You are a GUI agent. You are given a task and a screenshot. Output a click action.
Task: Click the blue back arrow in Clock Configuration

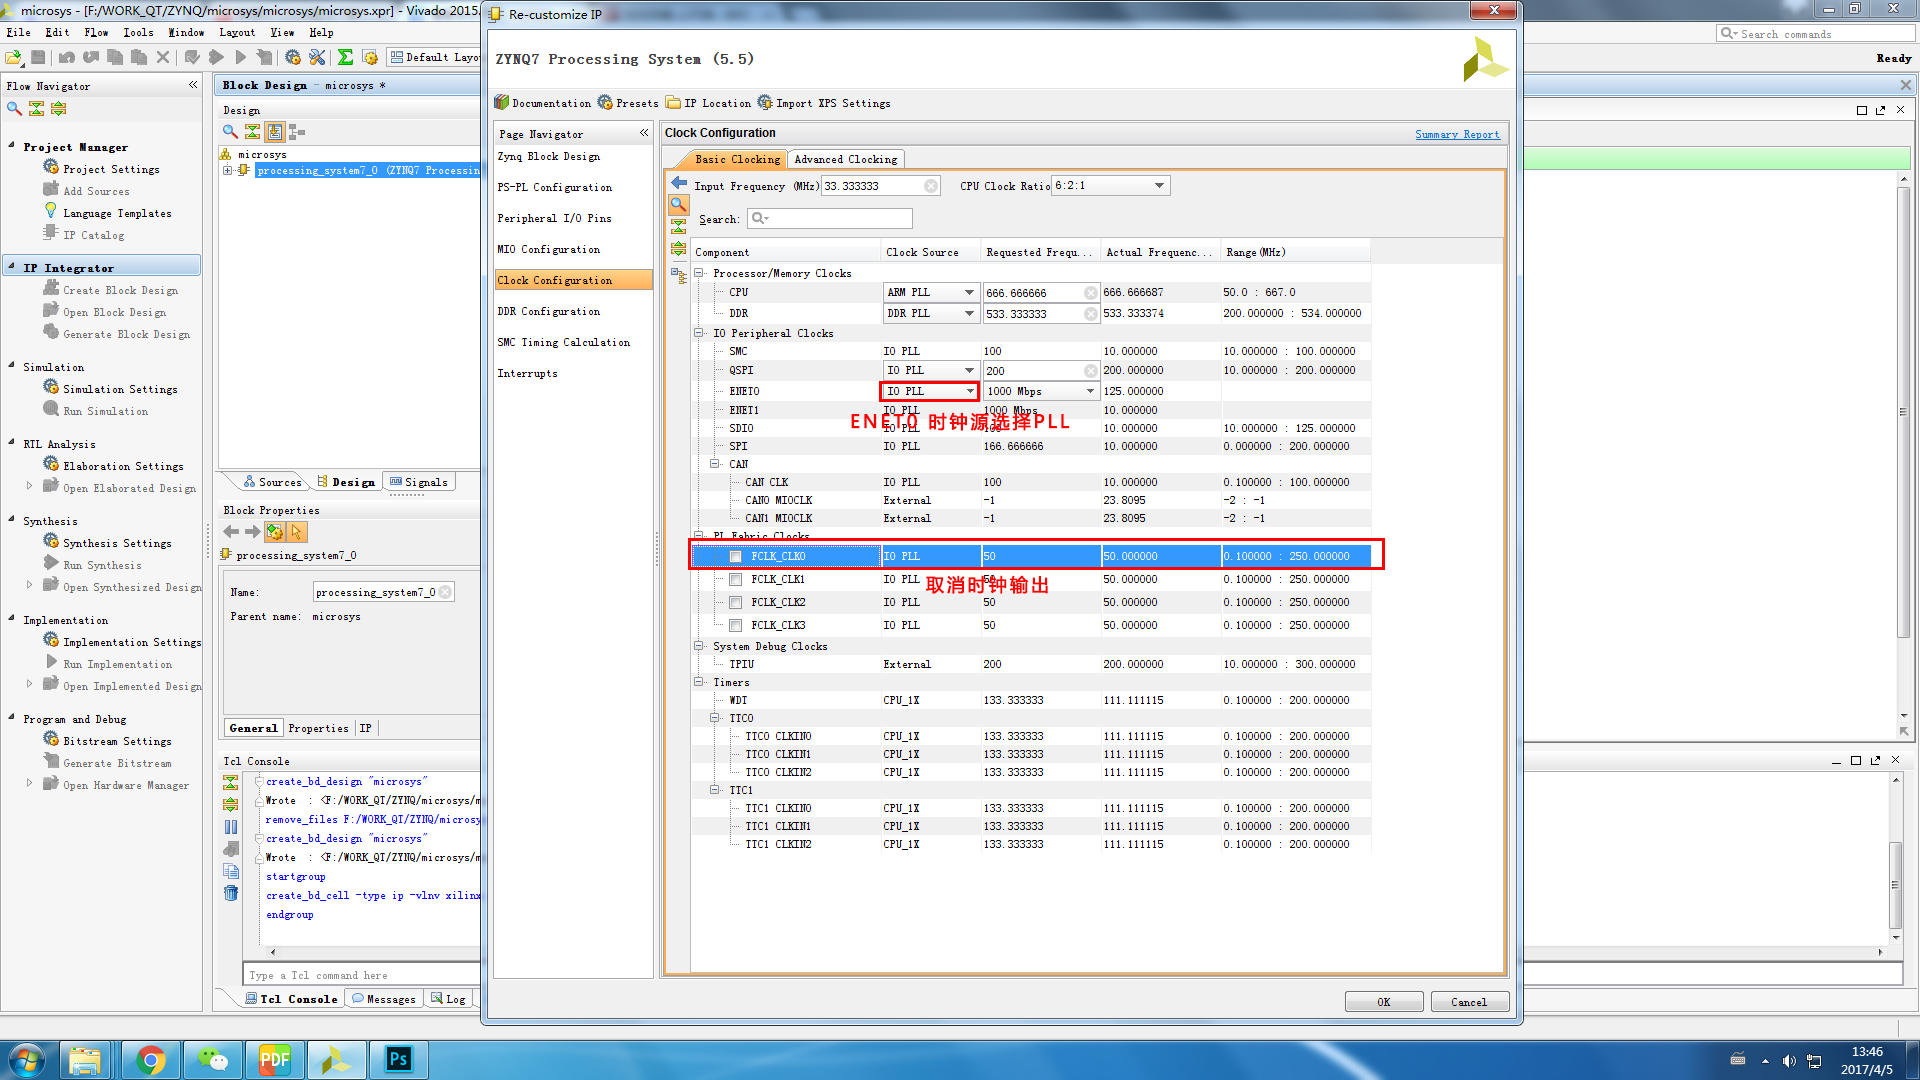point(679,183)
